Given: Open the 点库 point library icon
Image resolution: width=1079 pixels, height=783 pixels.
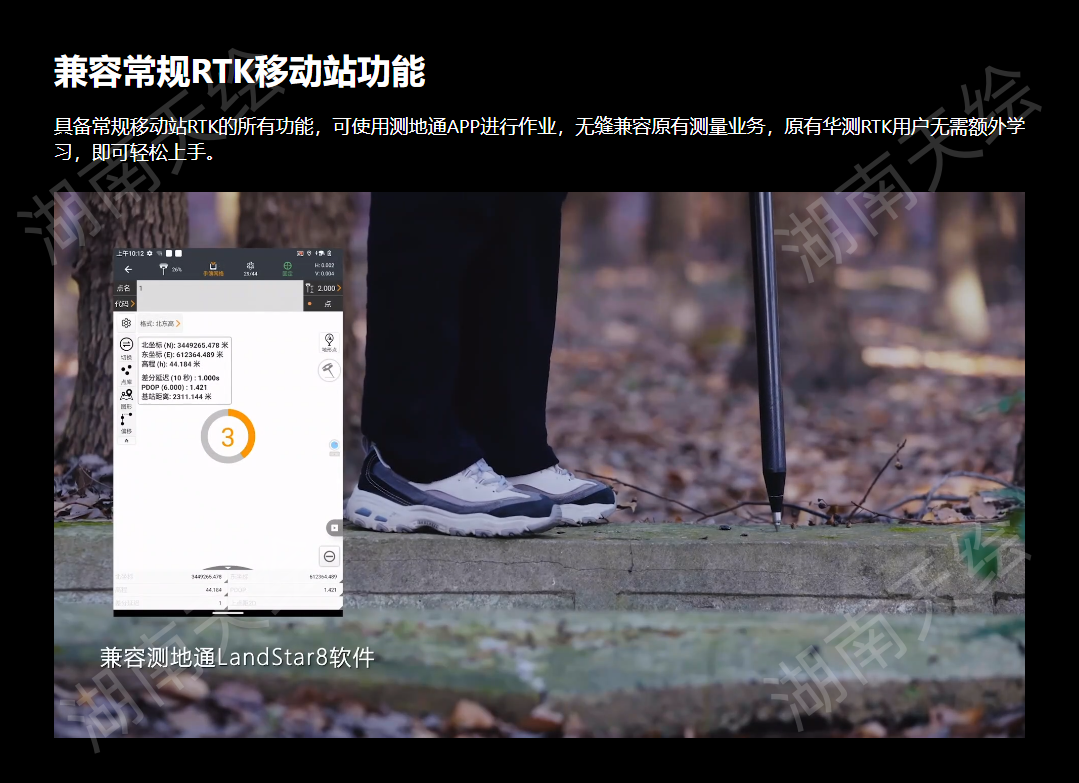Looking at the screenshot, I should [127, 374].
